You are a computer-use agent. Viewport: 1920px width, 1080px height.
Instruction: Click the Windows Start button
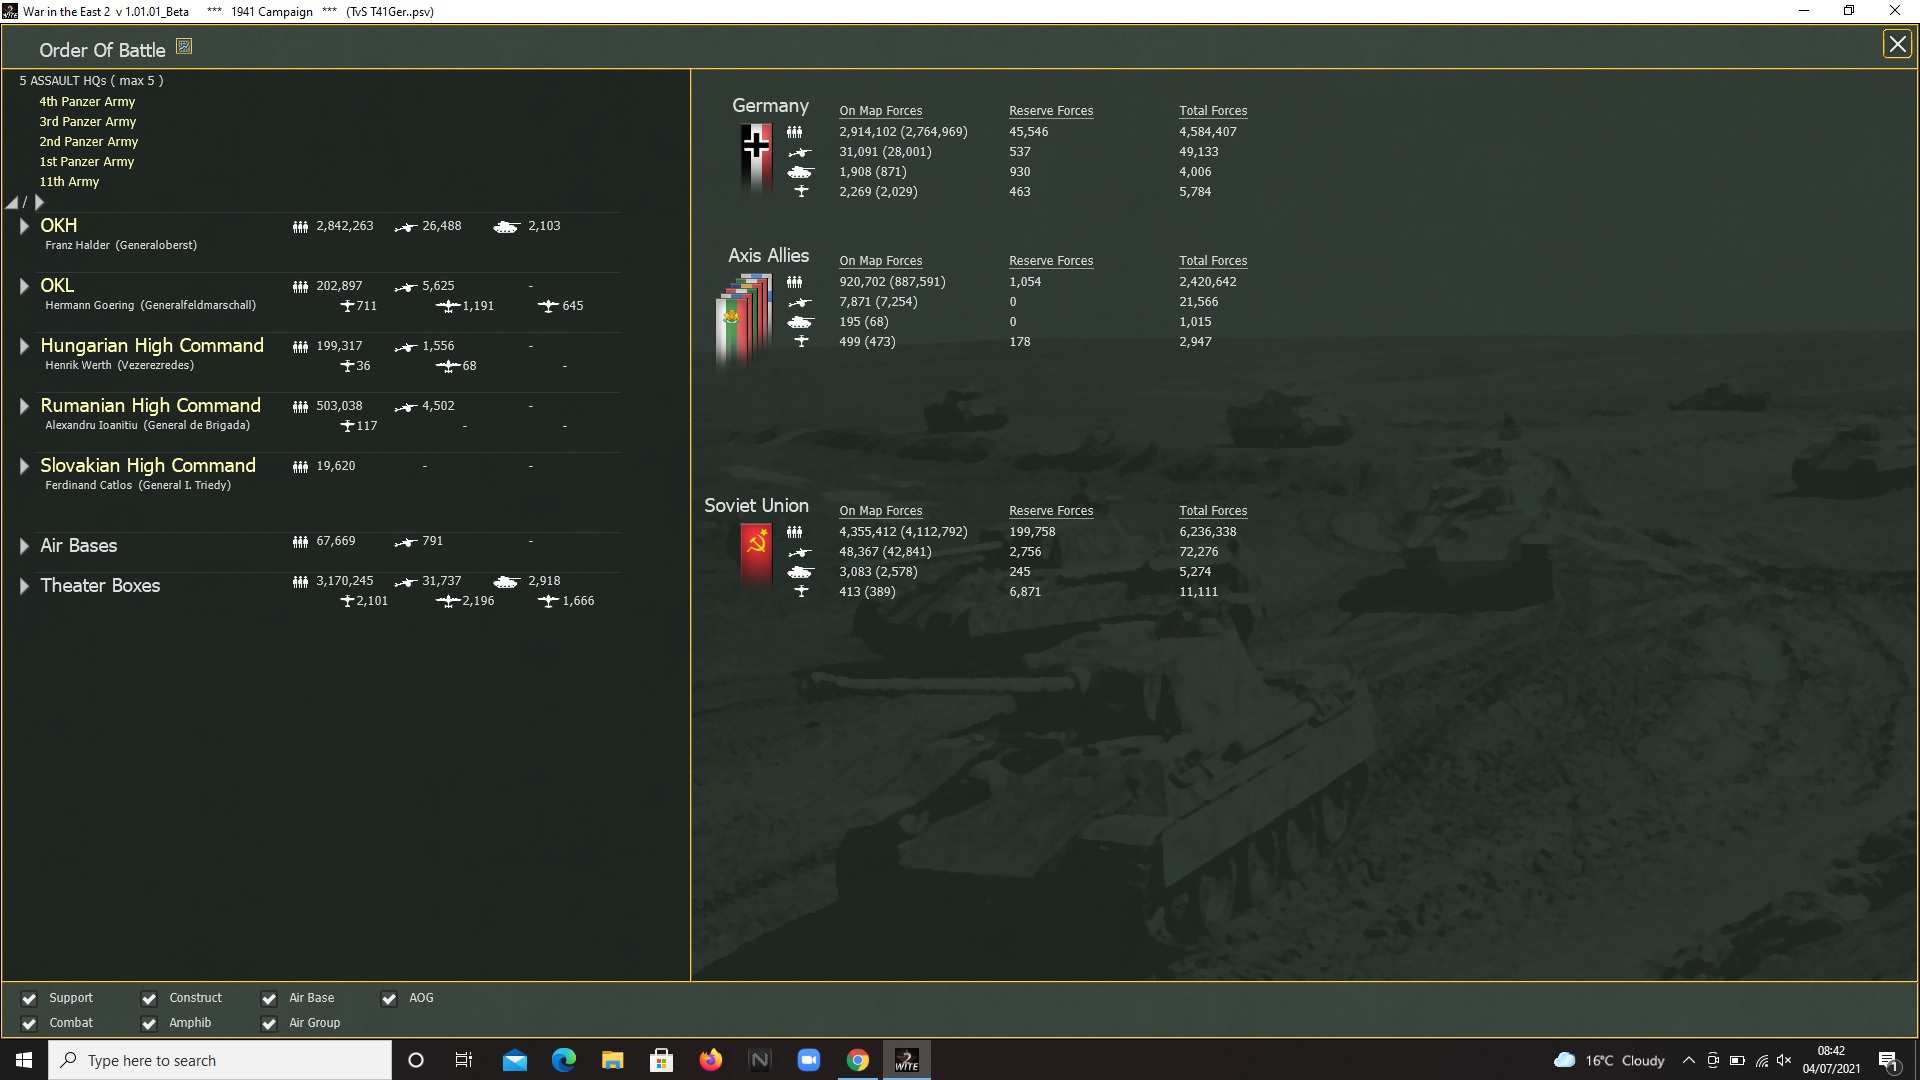point(24,1060)
